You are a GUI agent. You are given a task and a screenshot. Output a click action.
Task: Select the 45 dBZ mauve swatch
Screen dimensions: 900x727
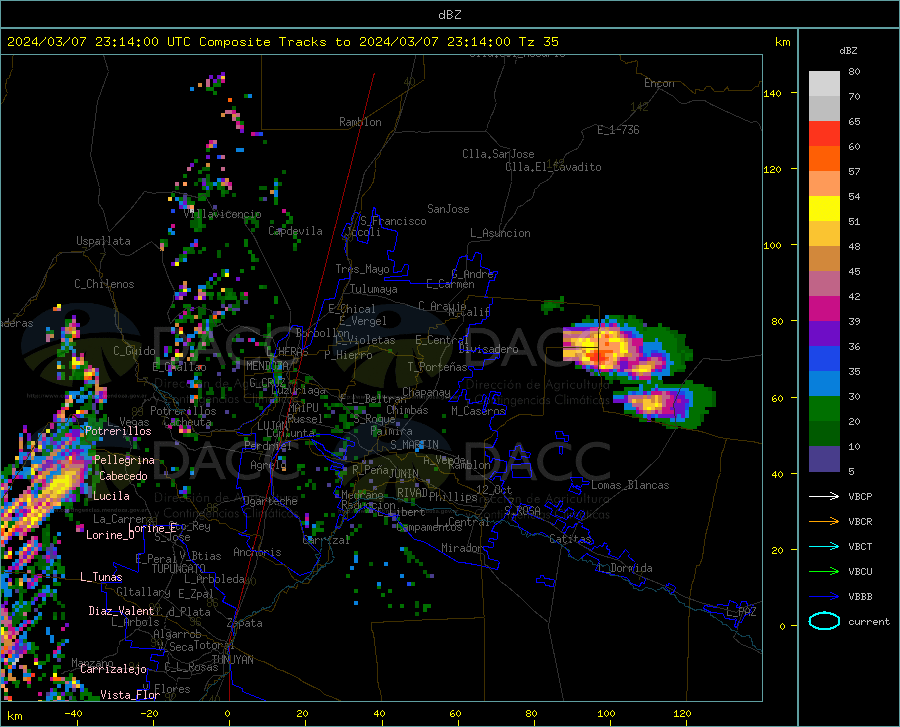[x=824, y=284]
